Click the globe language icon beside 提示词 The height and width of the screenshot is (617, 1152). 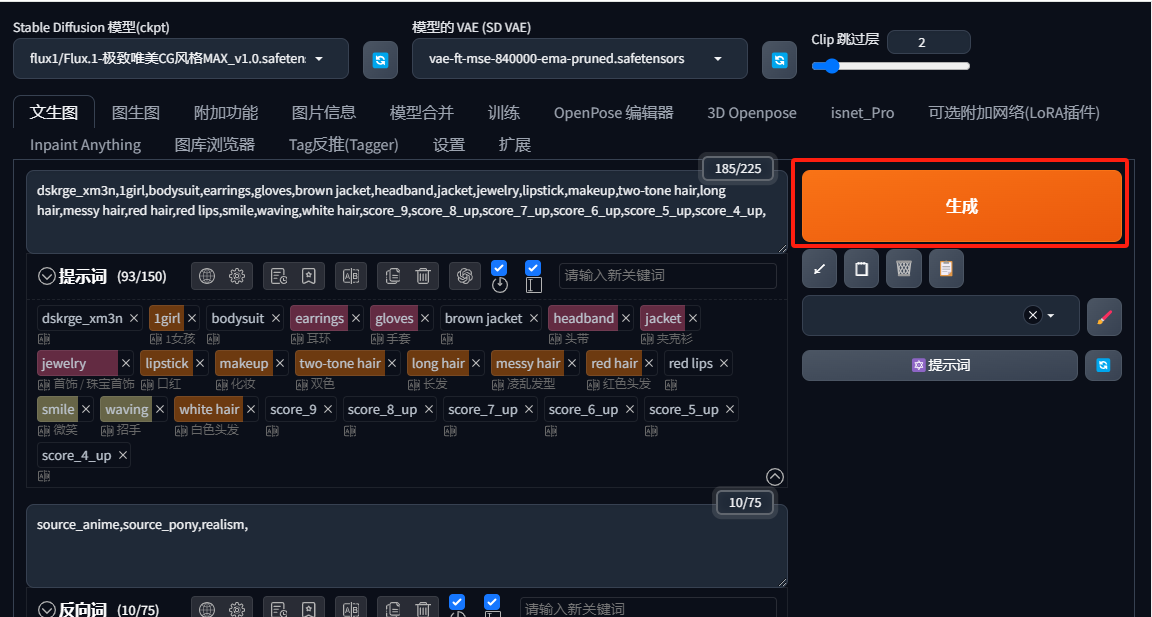(x=207, y=276)
